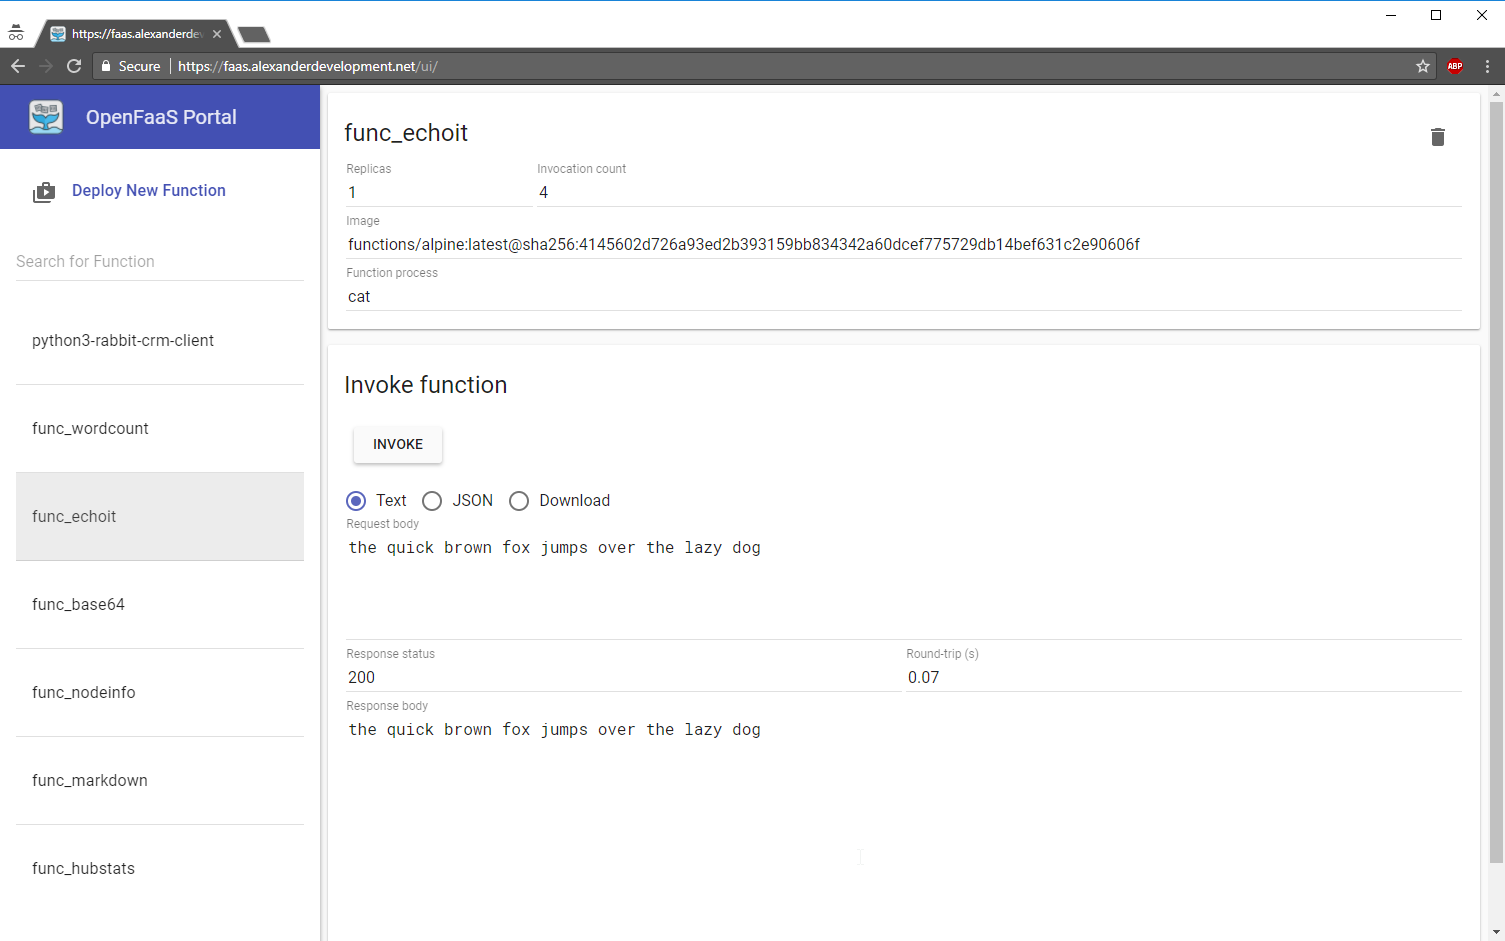Maximize the browser window

[x=1436, y=15]
